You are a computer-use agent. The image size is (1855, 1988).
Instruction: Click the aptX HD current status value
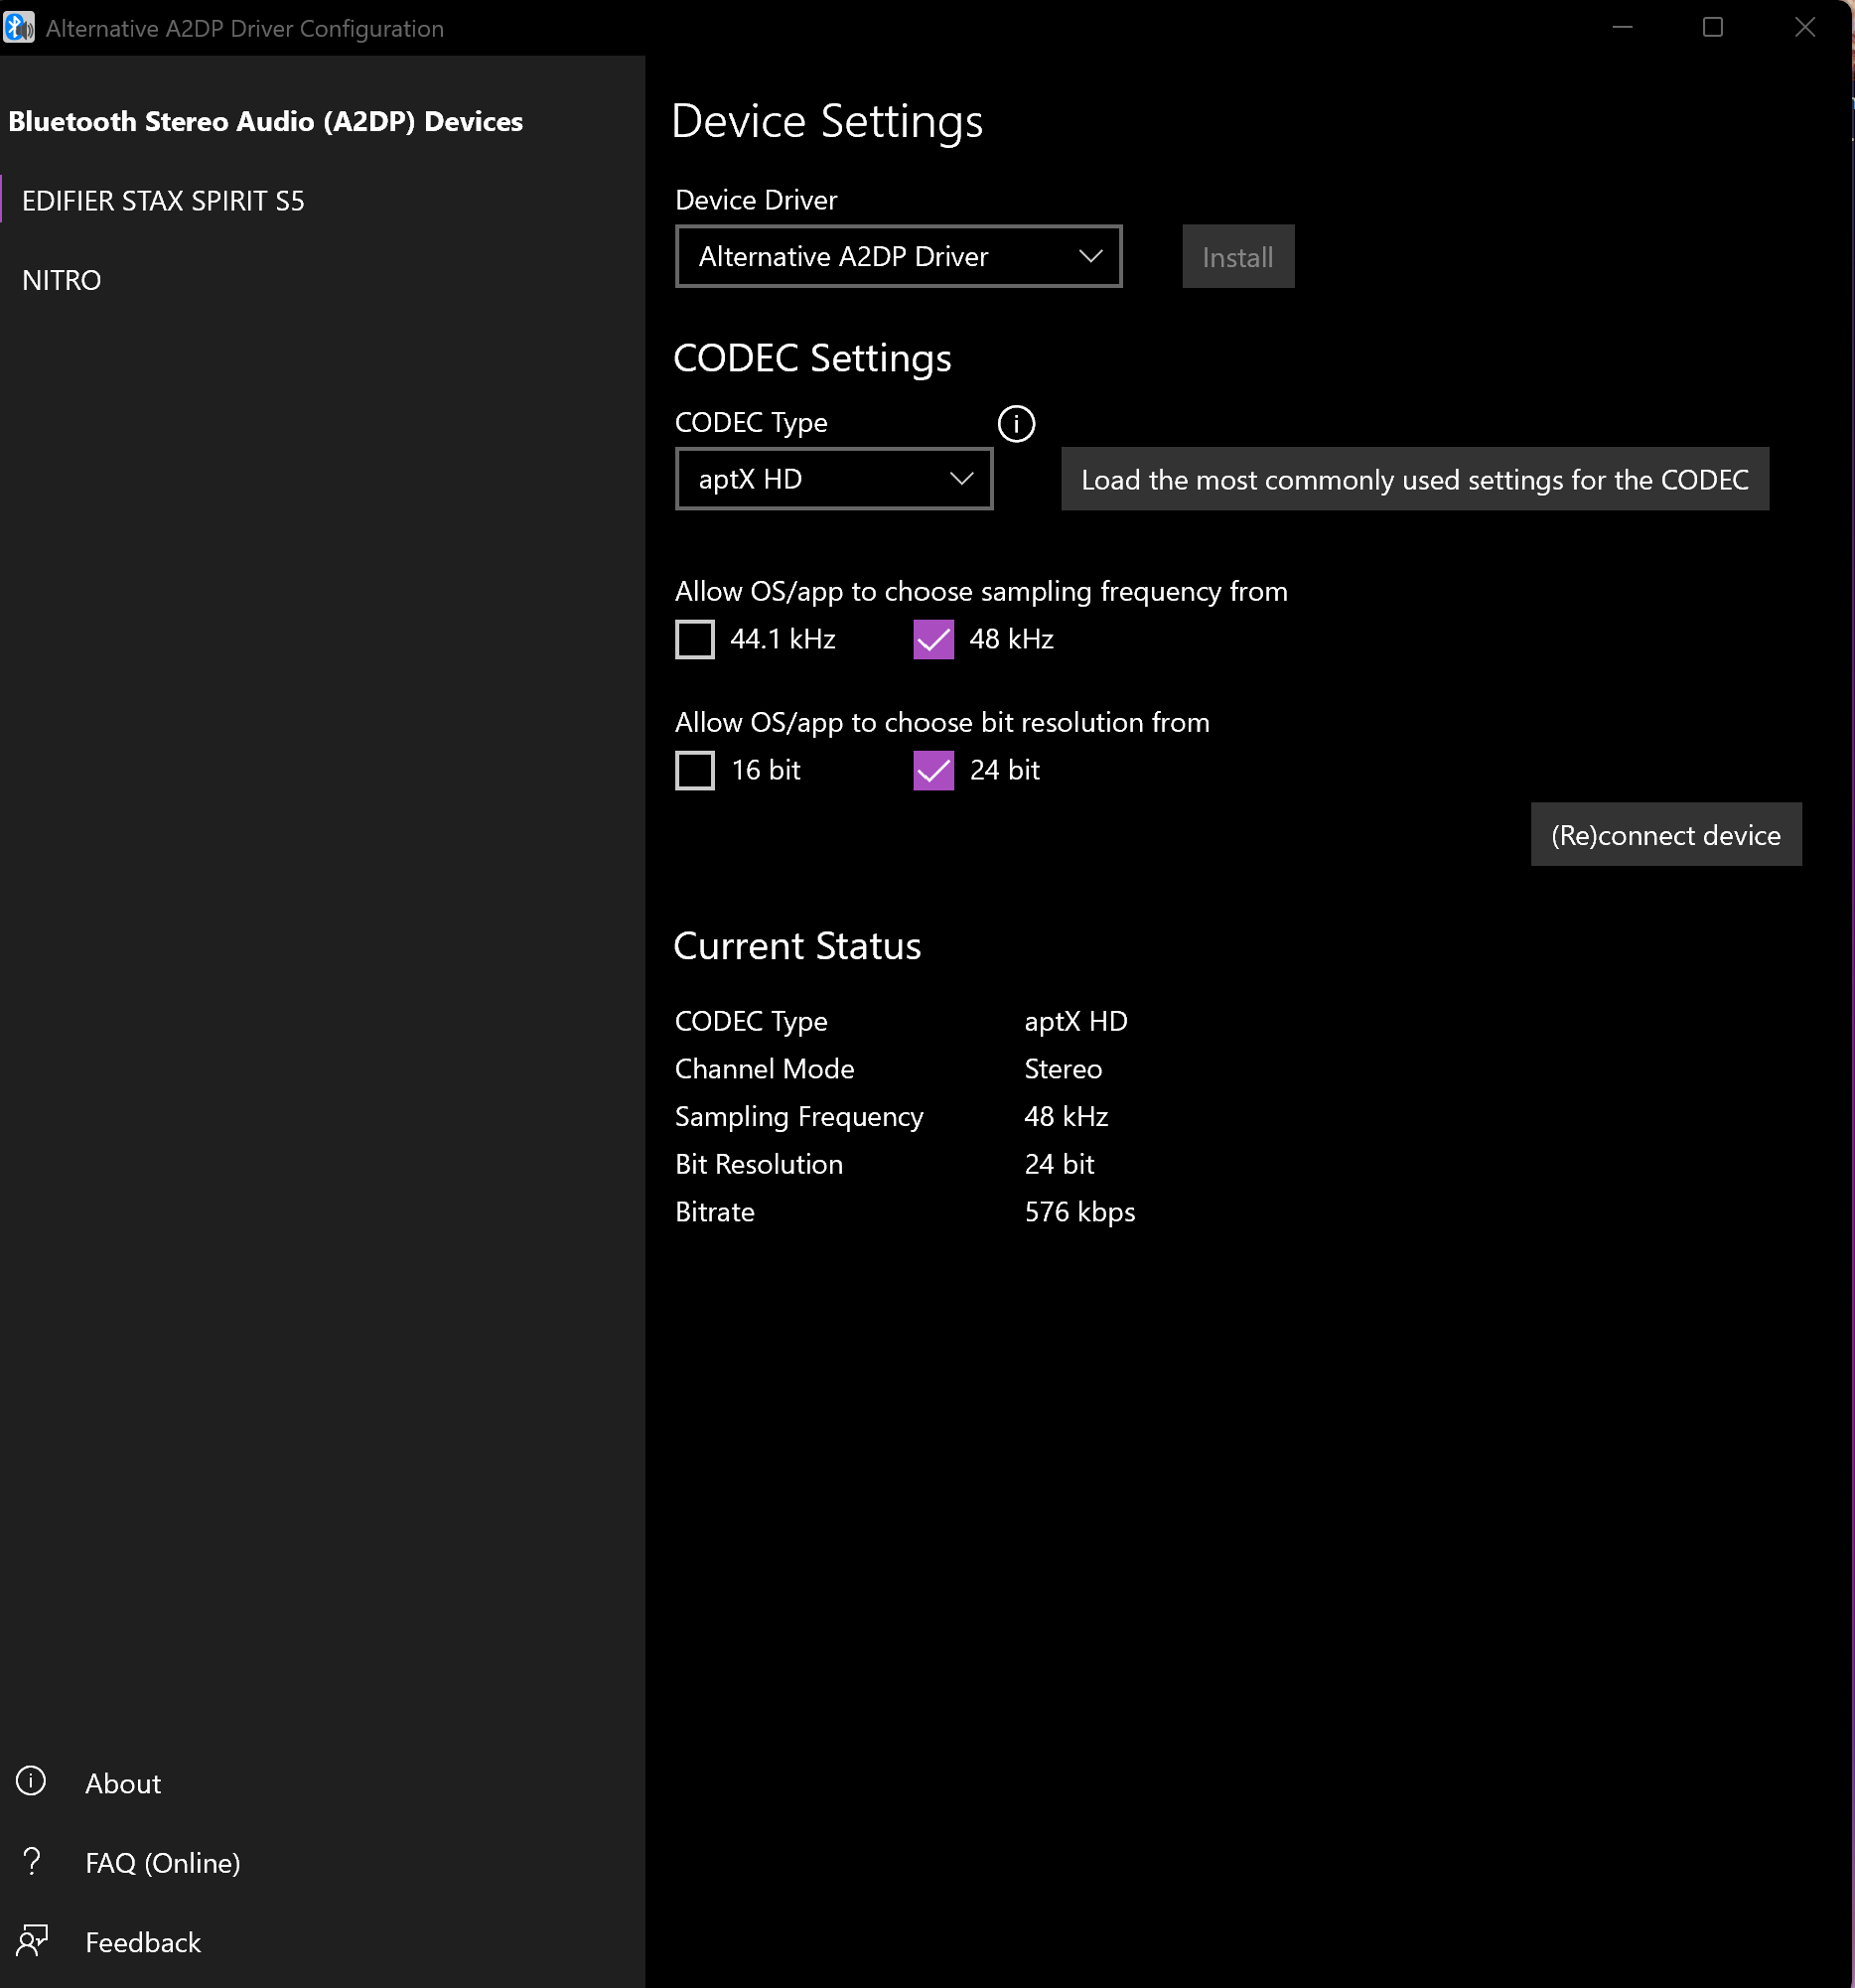[1076, 1021]
